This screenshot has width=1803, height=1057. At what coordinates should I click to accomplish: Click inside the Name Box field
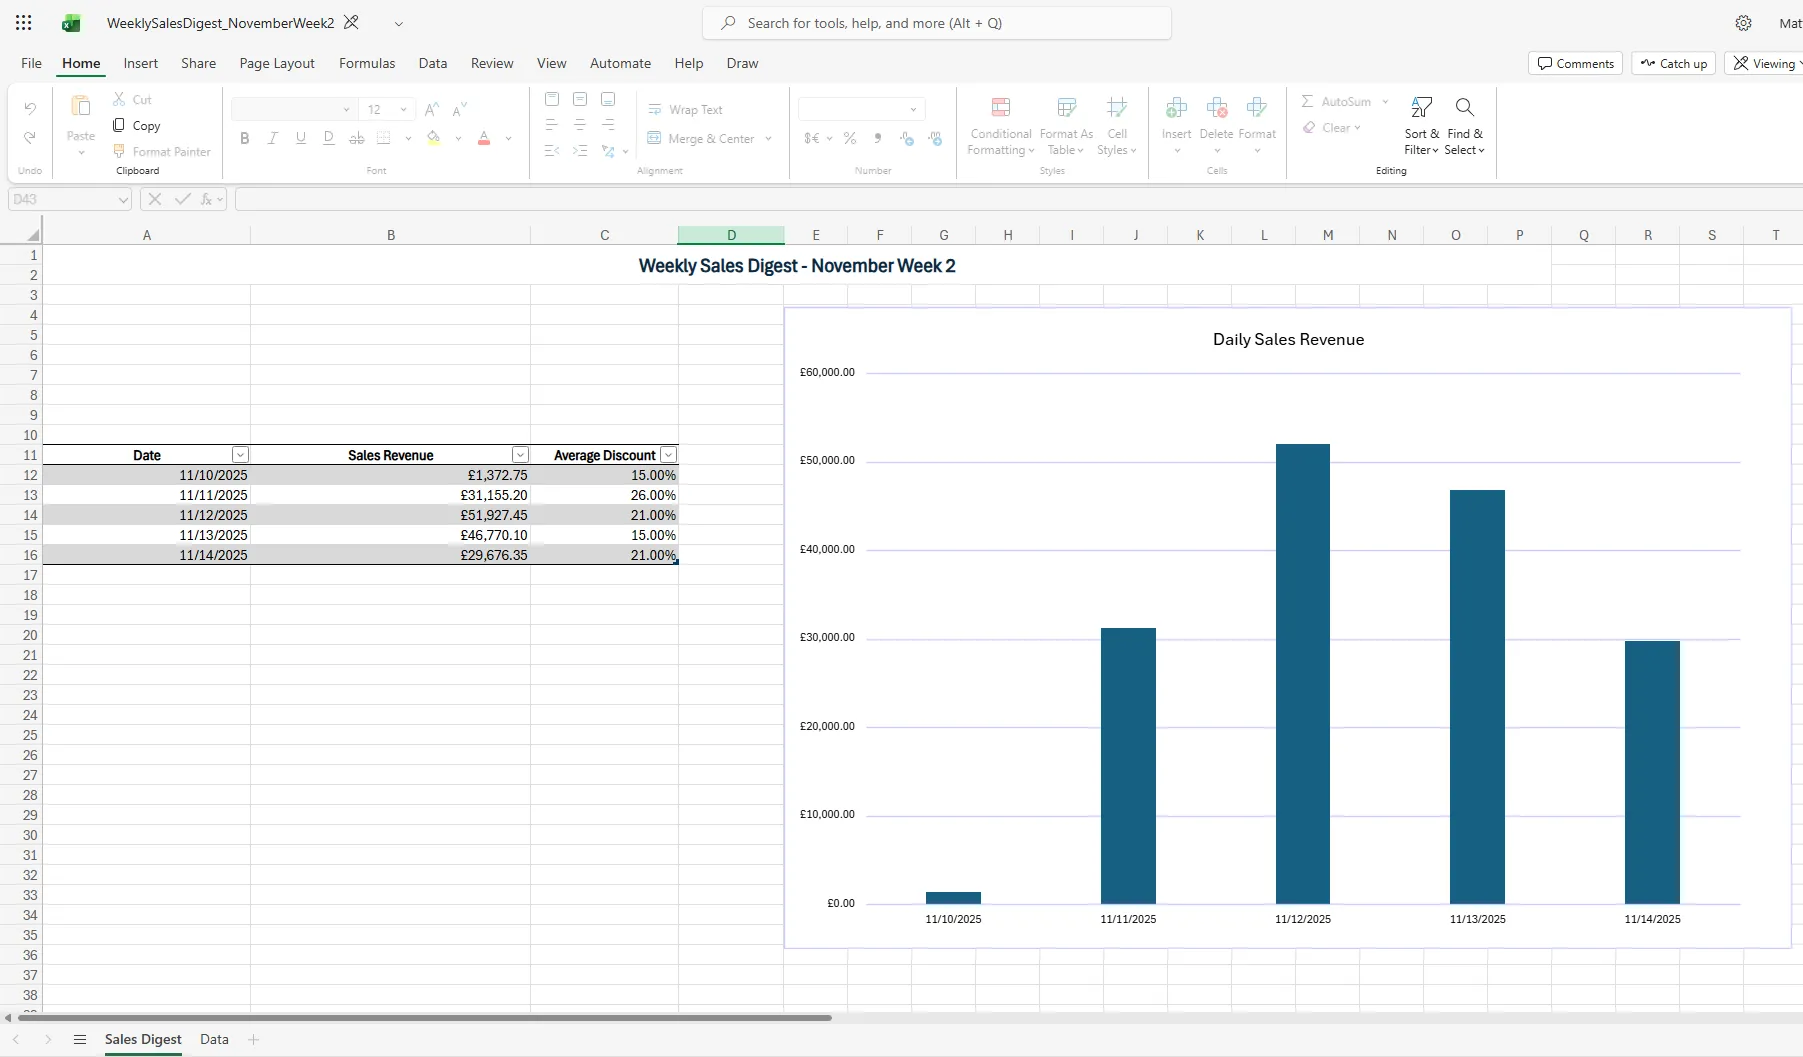pyautogui.click(x=60, y=199)
